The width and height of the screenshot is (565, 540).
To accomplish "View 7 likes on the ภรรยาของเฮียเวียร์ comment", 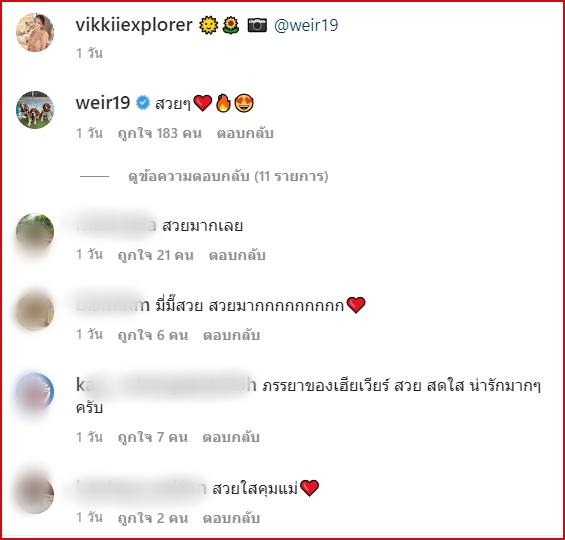I will (153, 437).
